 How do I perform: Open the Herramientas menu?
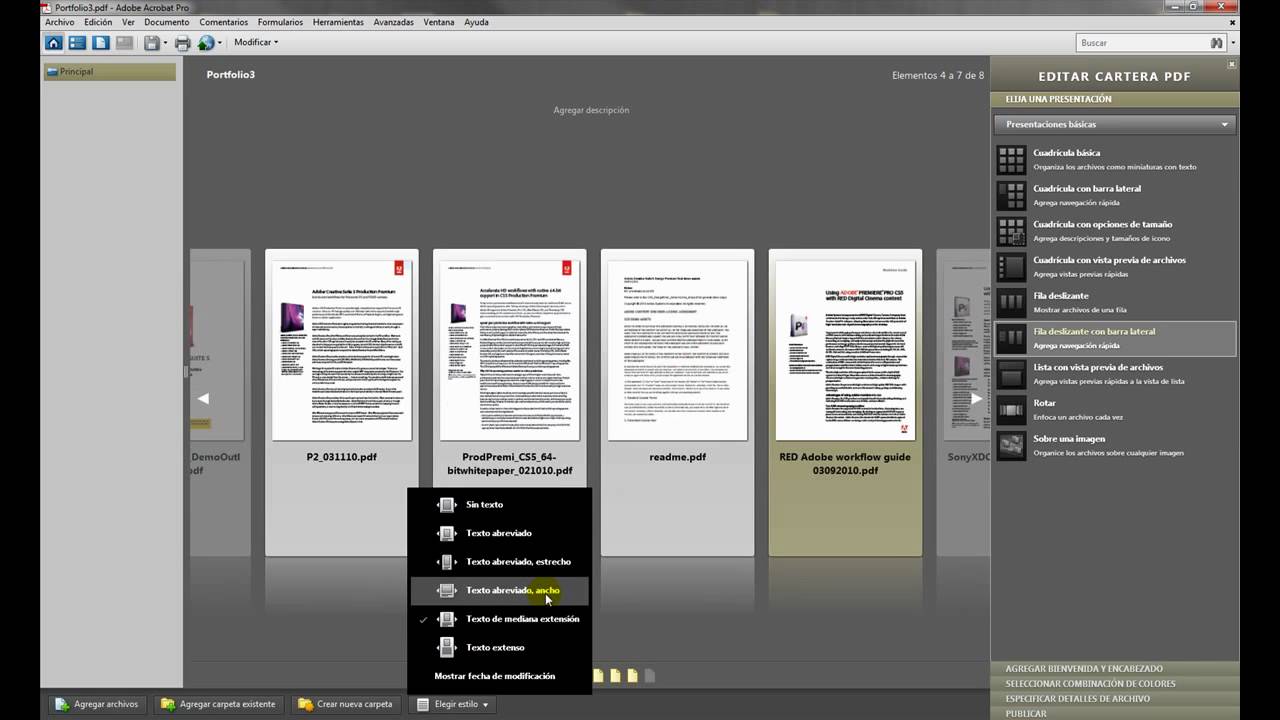point(338,22)
